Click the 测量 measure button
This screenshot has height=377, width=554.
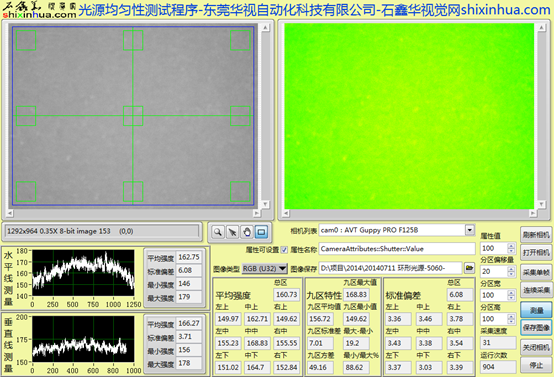tap(536, 310)
